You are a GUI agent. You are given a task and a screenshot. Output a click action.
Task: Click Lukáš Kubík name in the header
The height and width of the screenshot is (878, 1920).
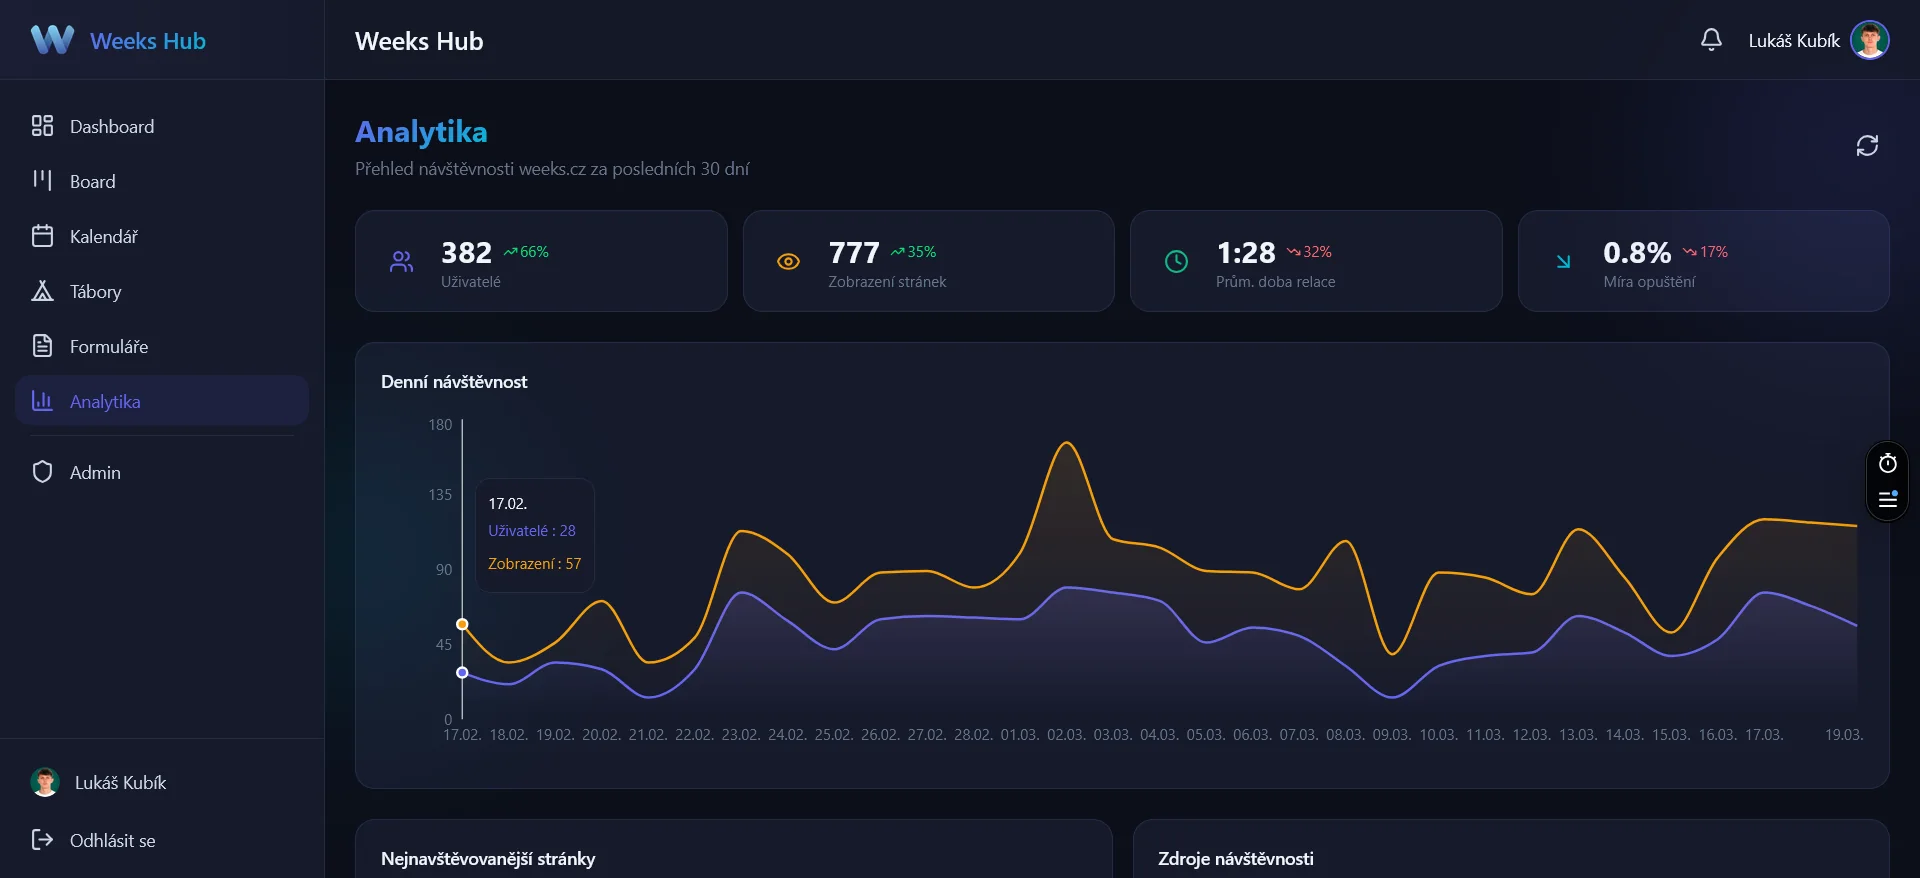[x=1794, y=41]
